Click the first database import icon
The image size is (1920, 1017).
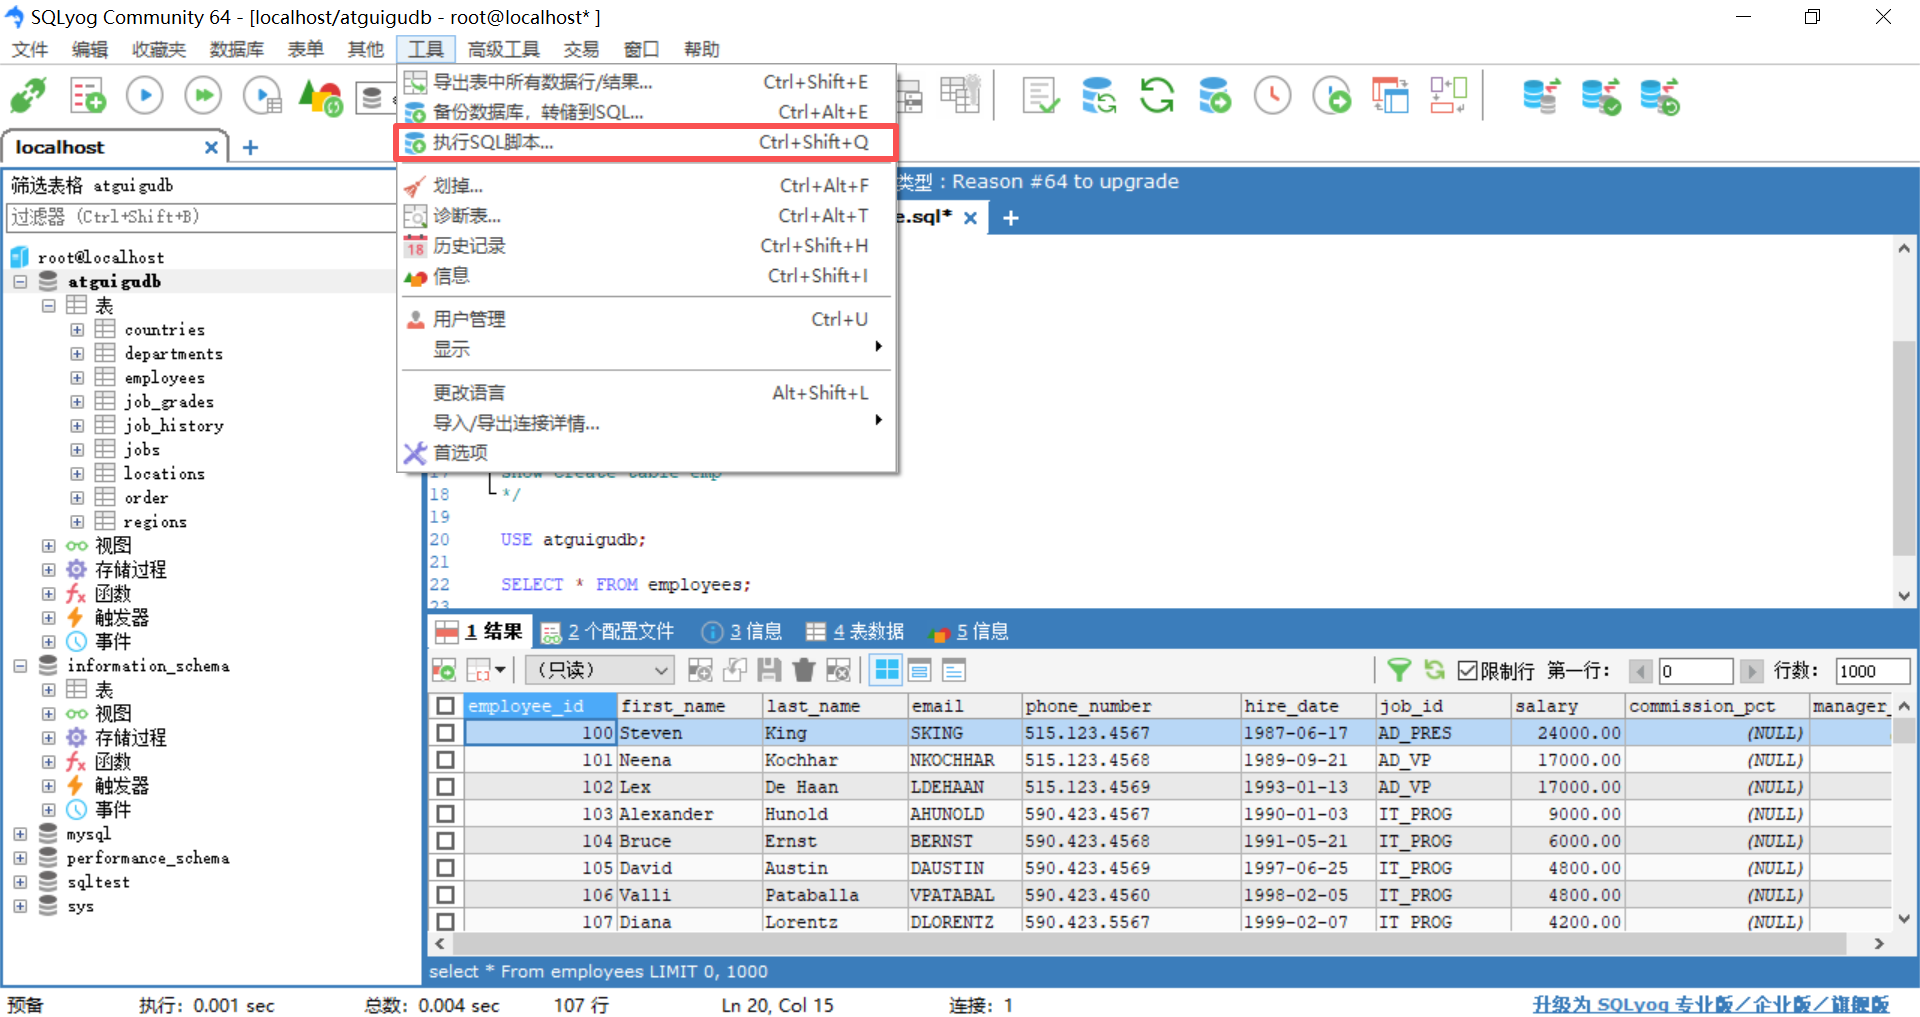(x=1541, y=96)
